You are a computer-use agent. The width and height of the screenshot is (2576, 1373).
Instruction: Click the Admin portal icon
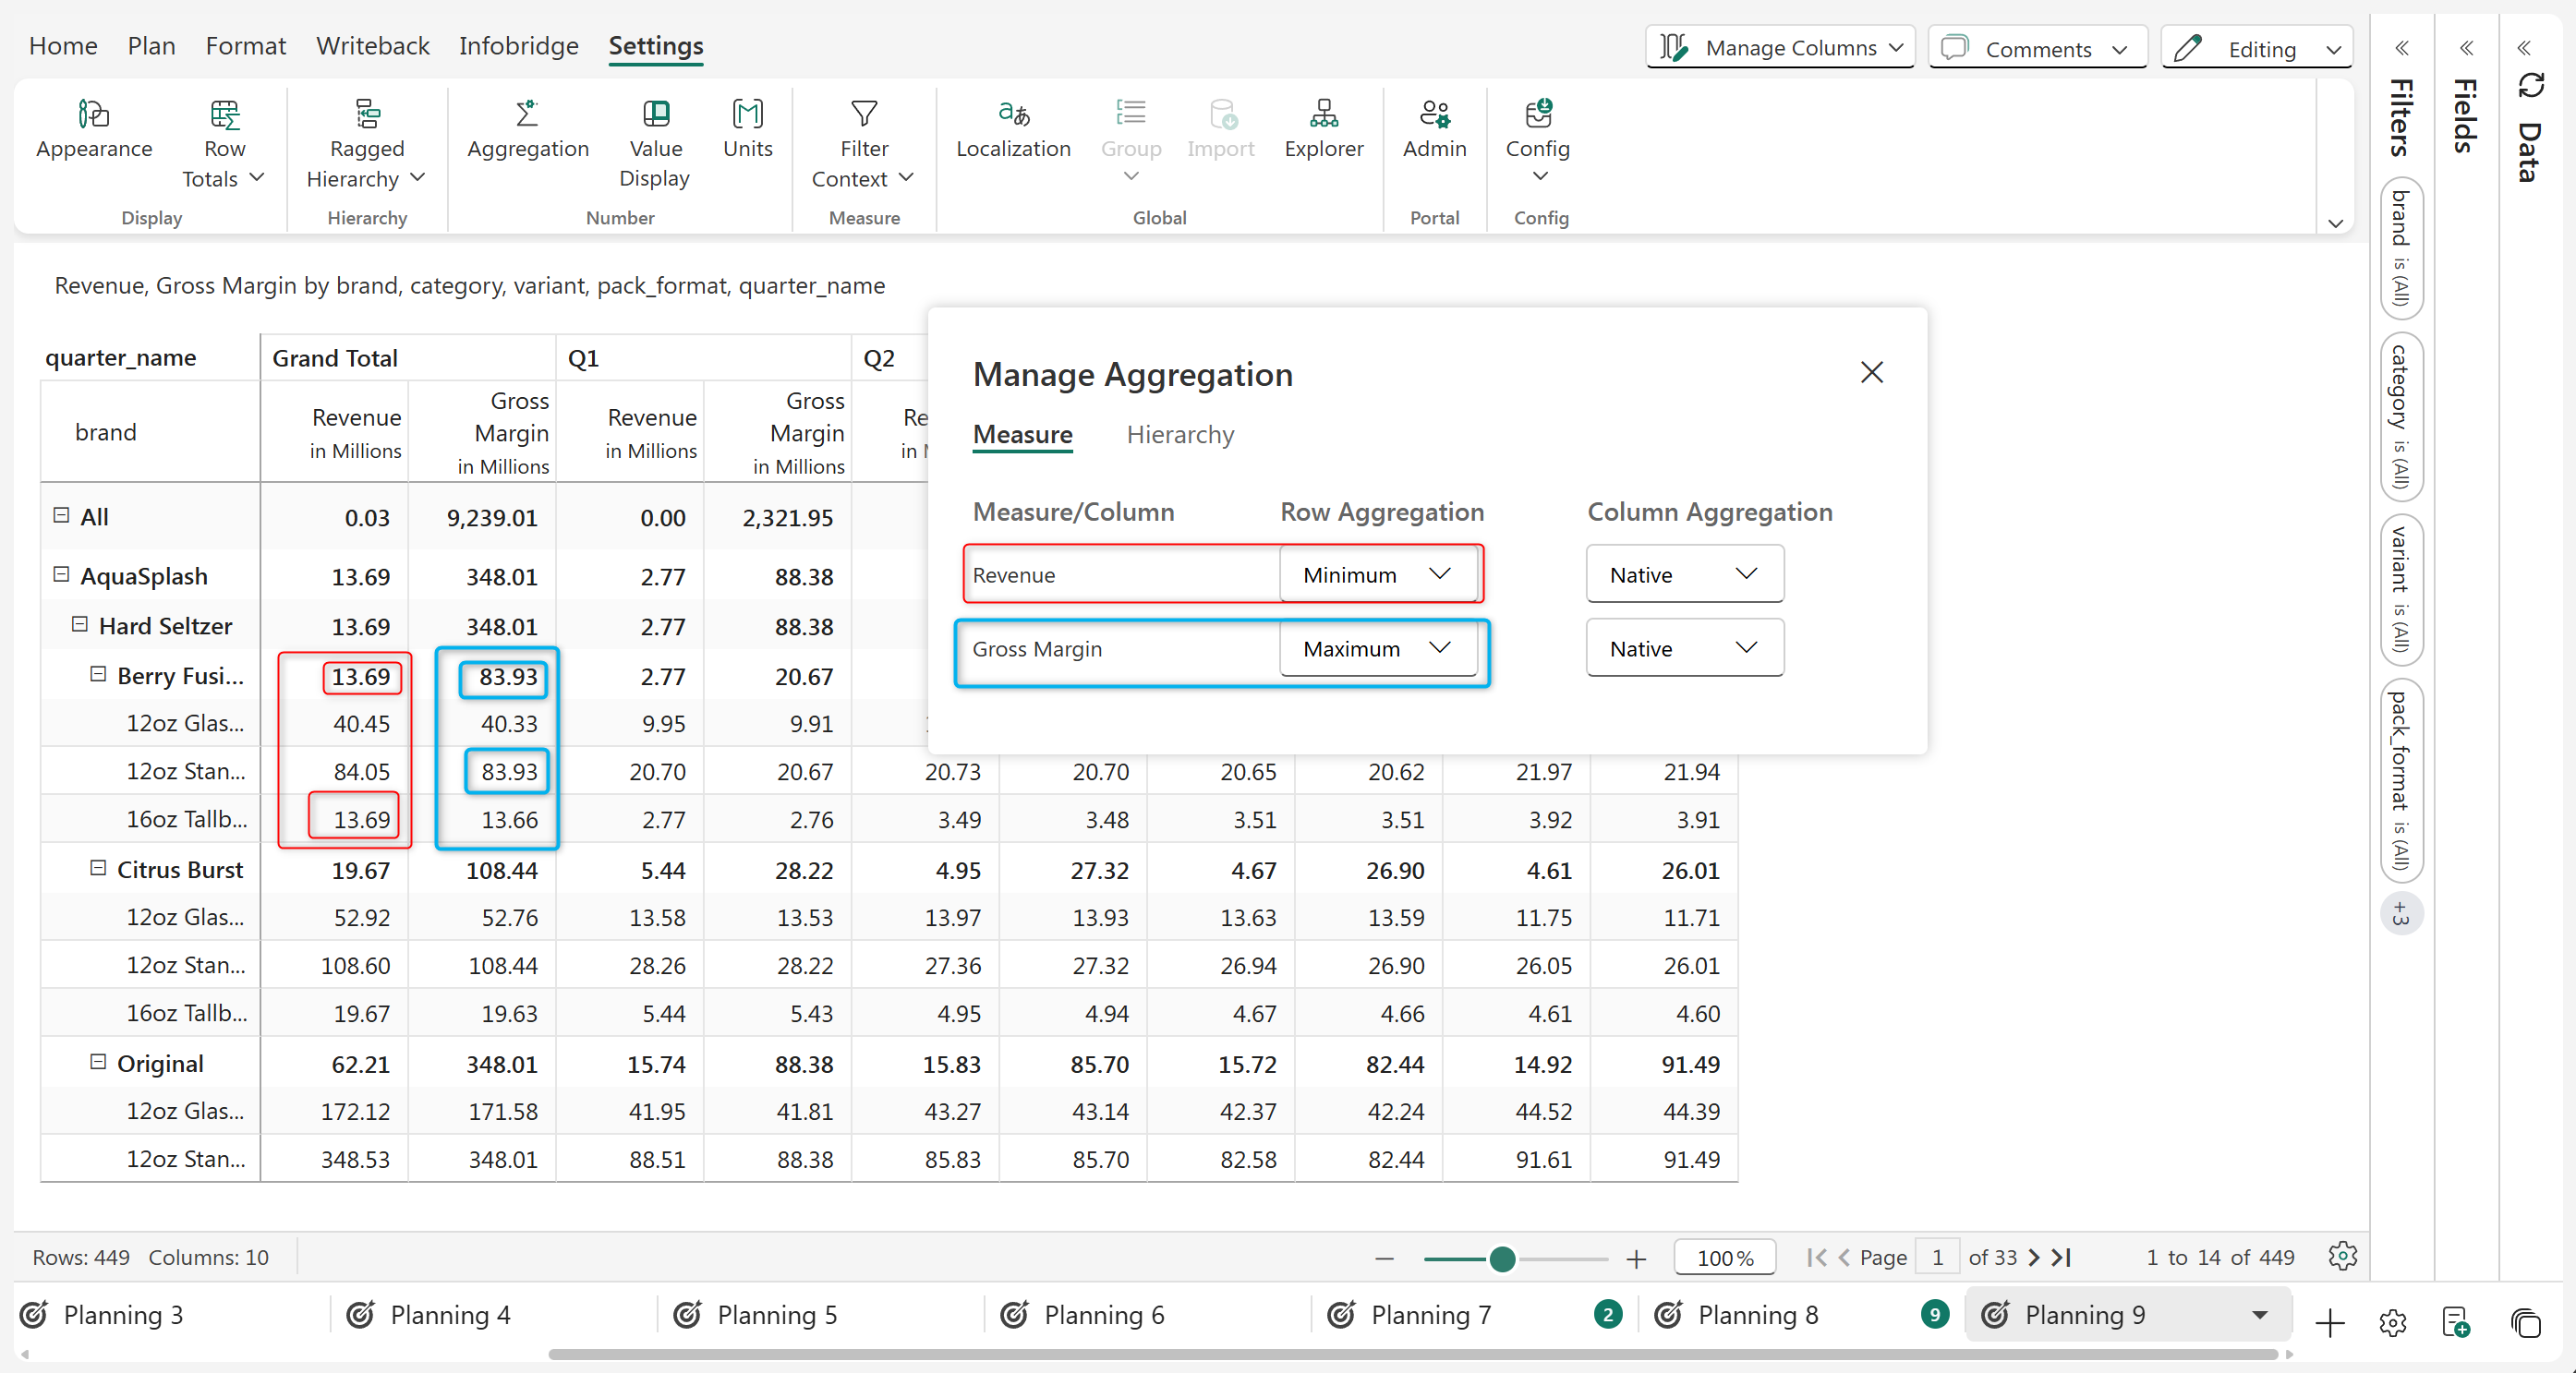[1434, 114]
